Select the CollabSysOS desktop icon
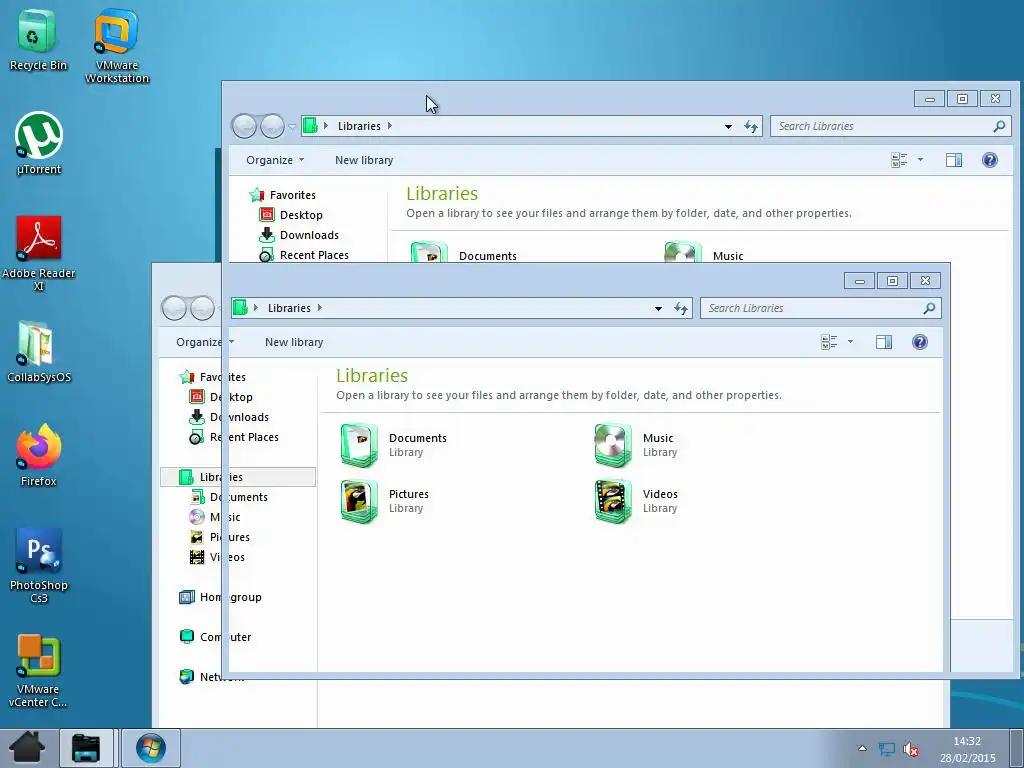The image size is (1024, 768). tap(39, 351)
